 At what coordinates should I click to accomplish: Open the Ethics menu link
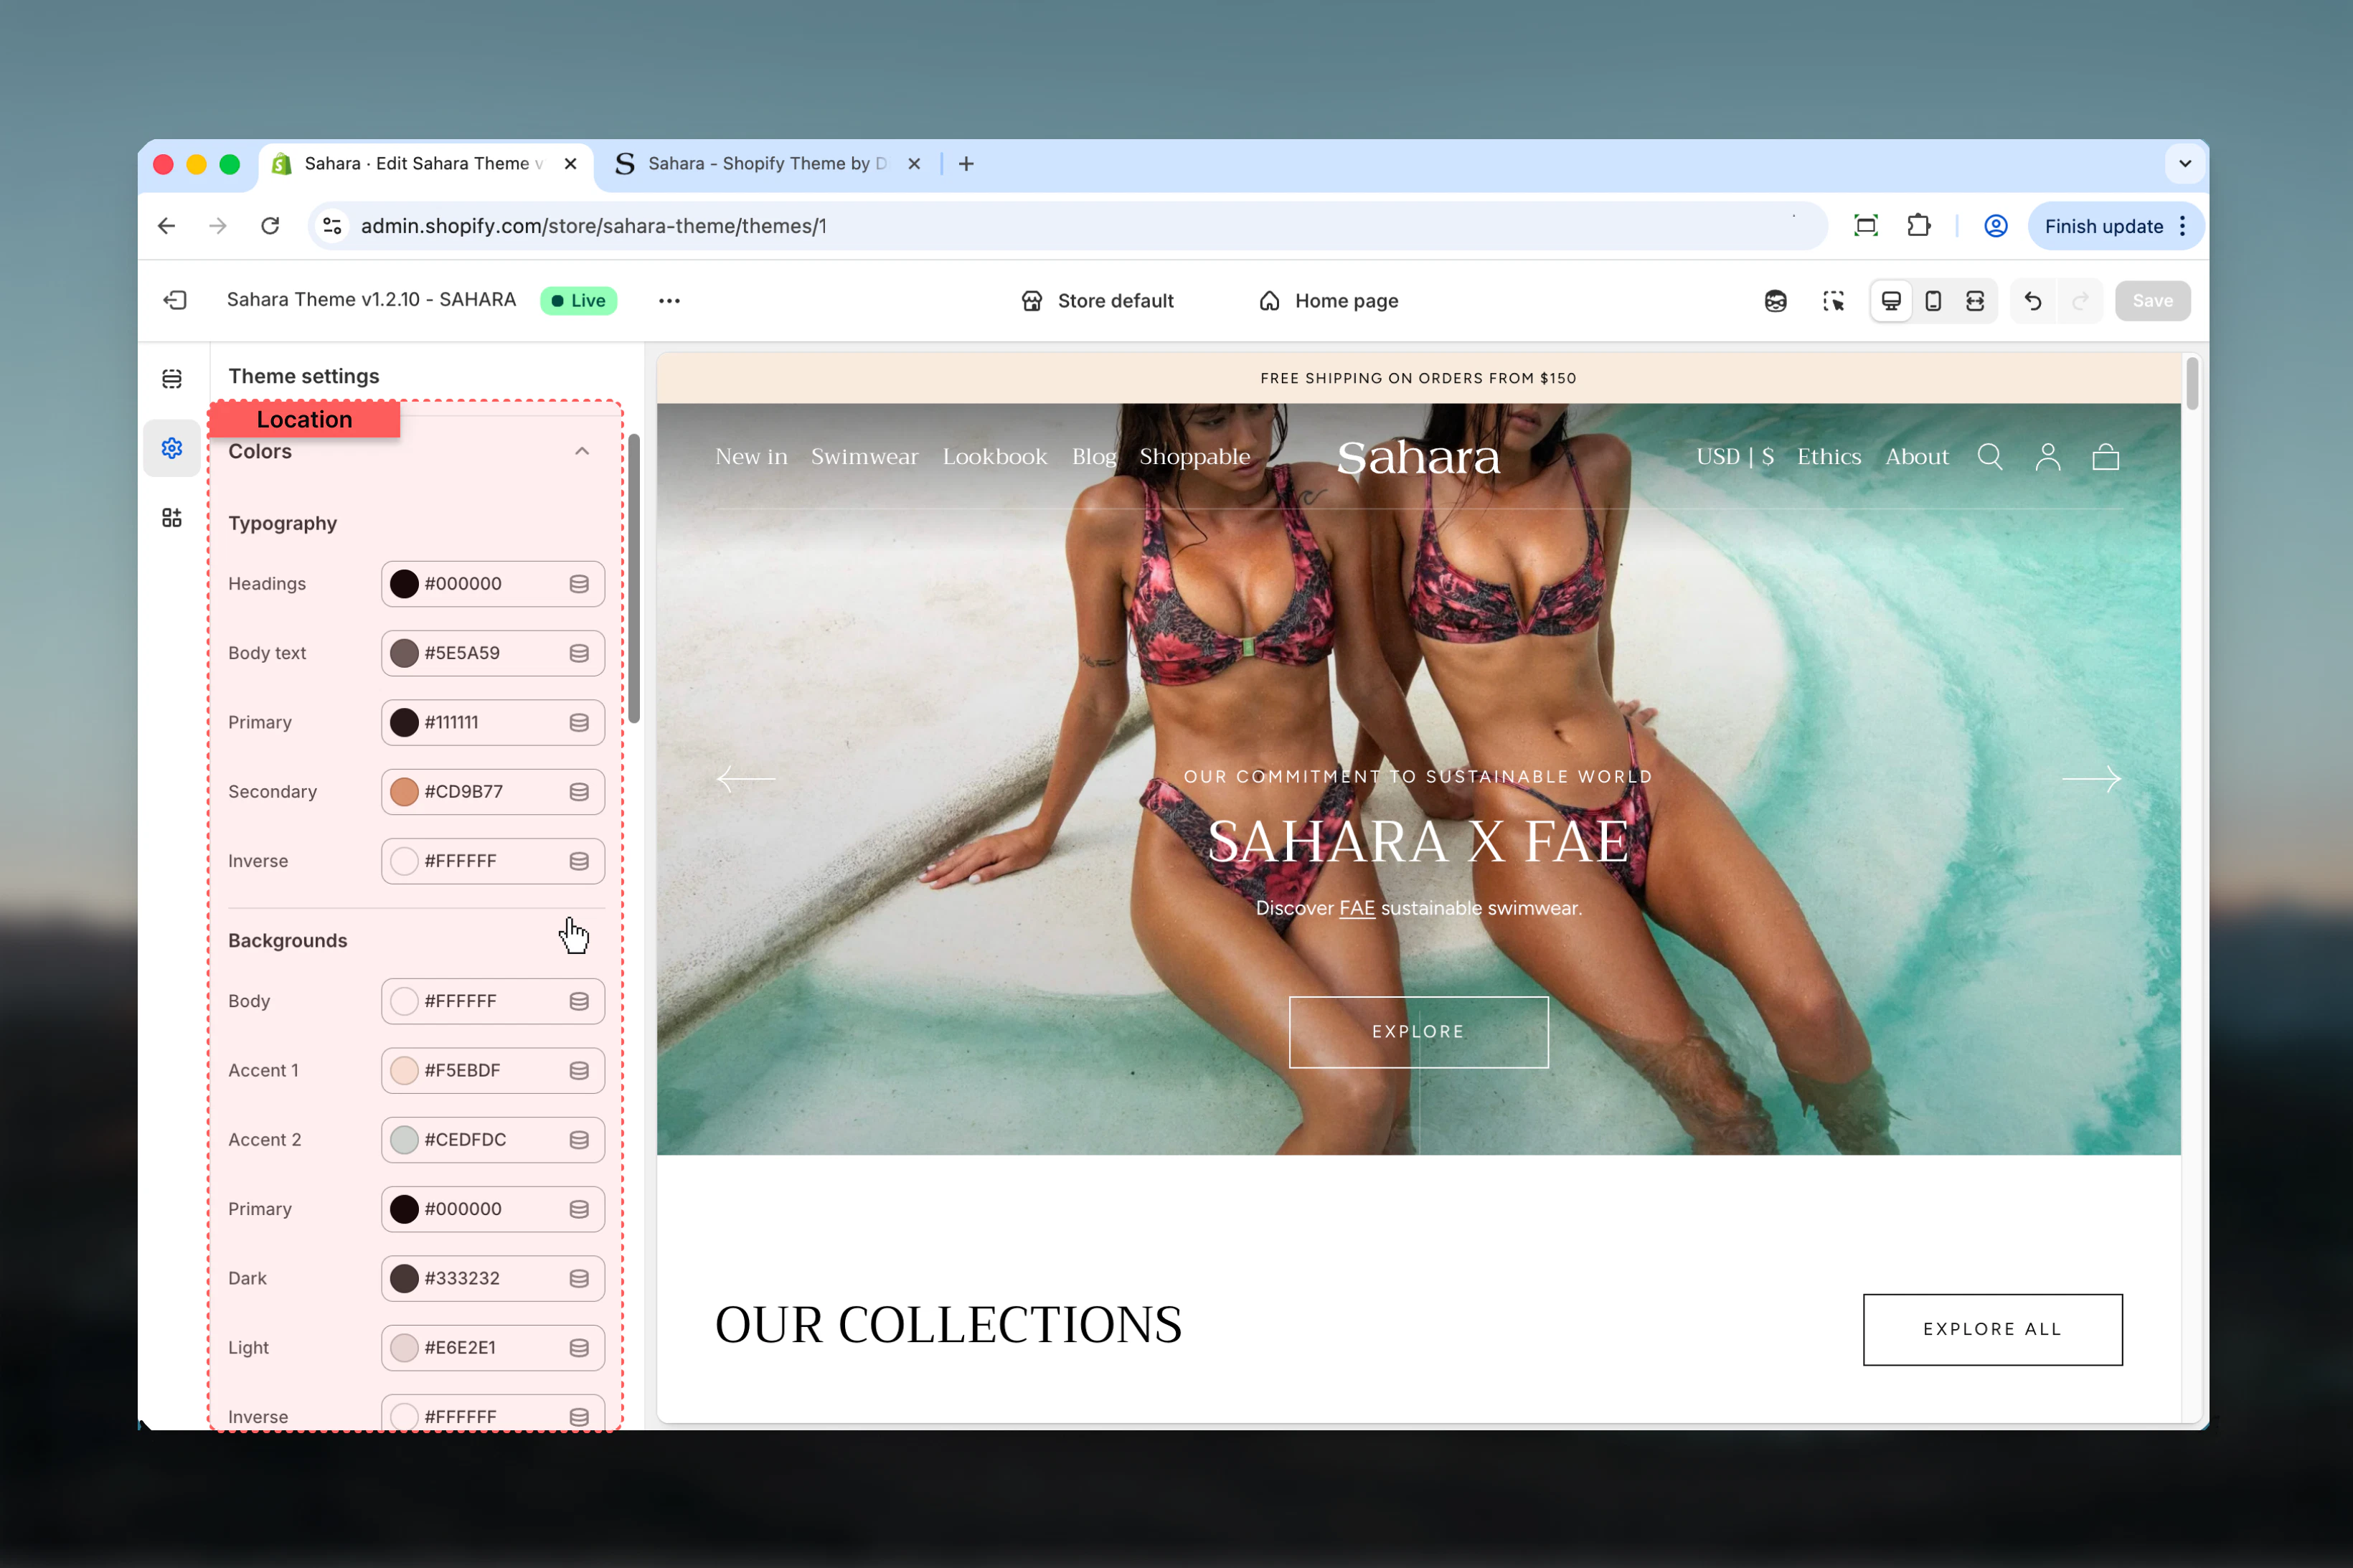coord(1829,457)
